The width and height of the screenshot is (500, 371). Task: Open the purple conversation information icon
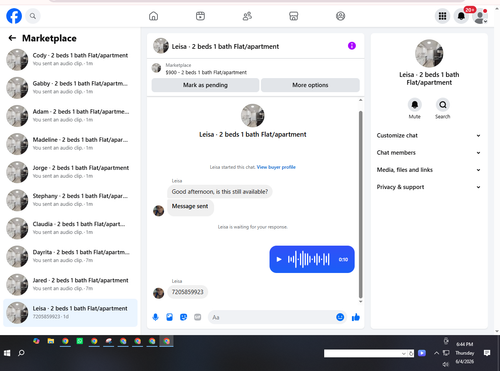coord(352,46)
